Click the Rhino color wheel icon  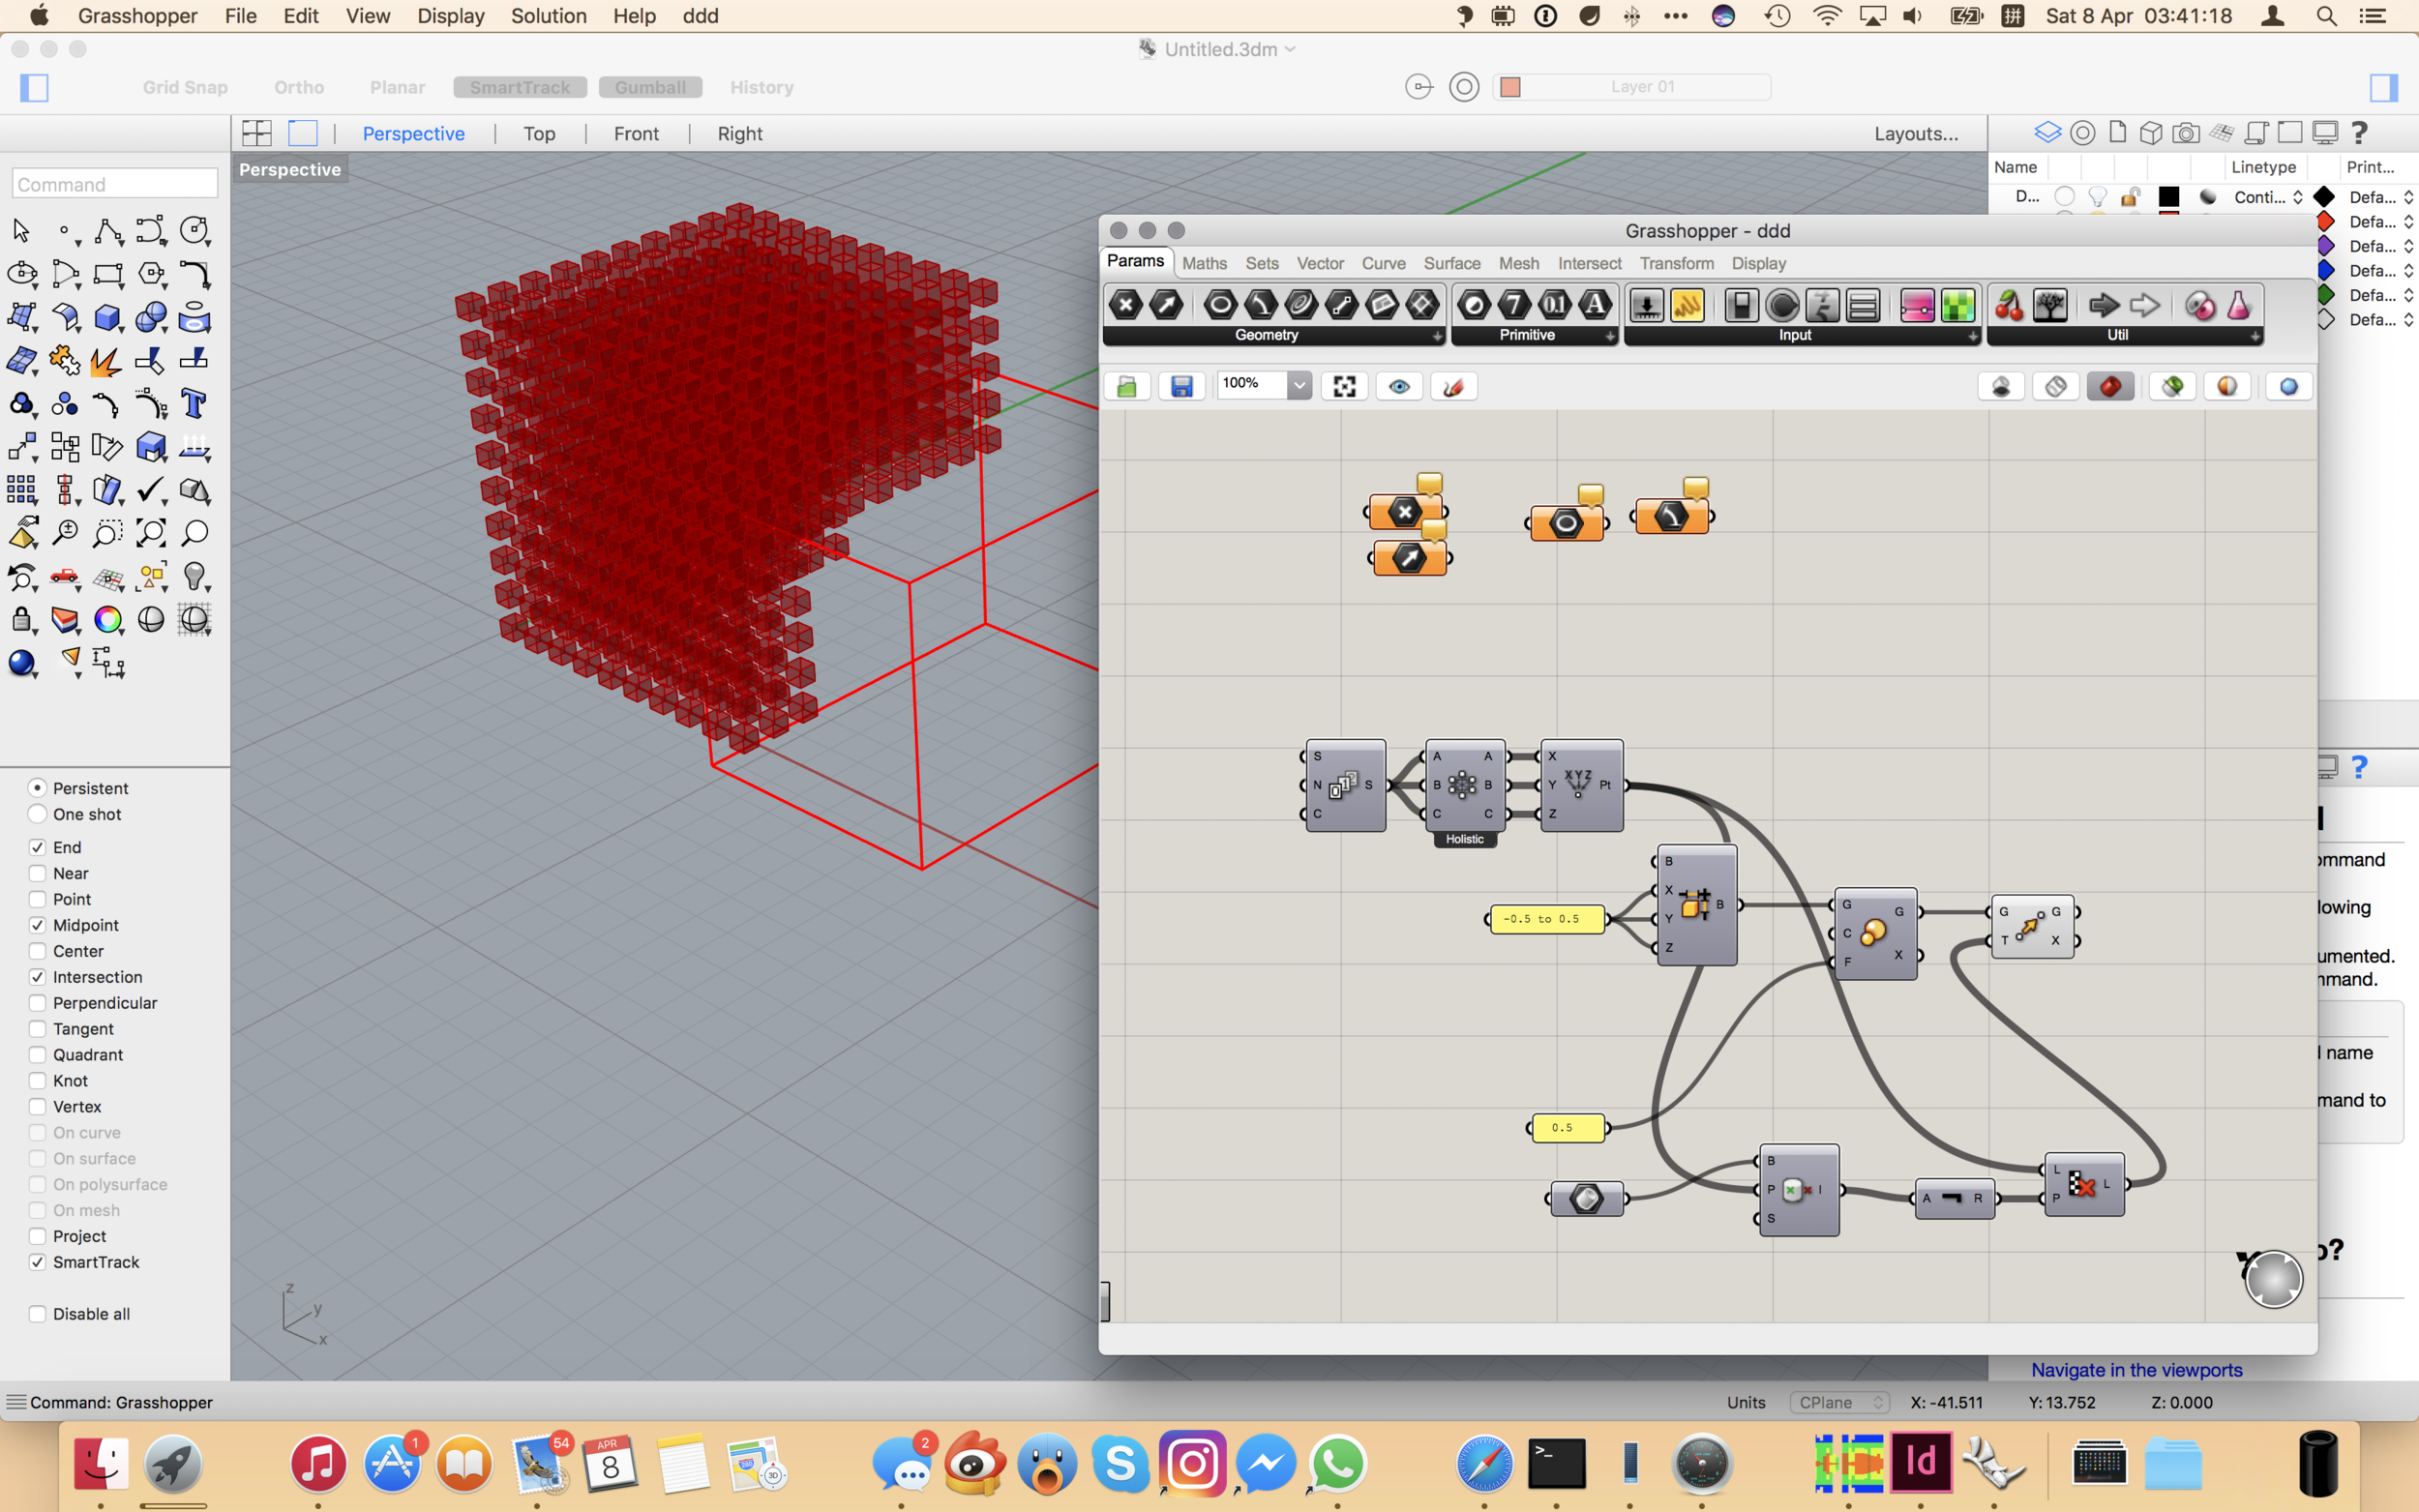tap(108, 619)
